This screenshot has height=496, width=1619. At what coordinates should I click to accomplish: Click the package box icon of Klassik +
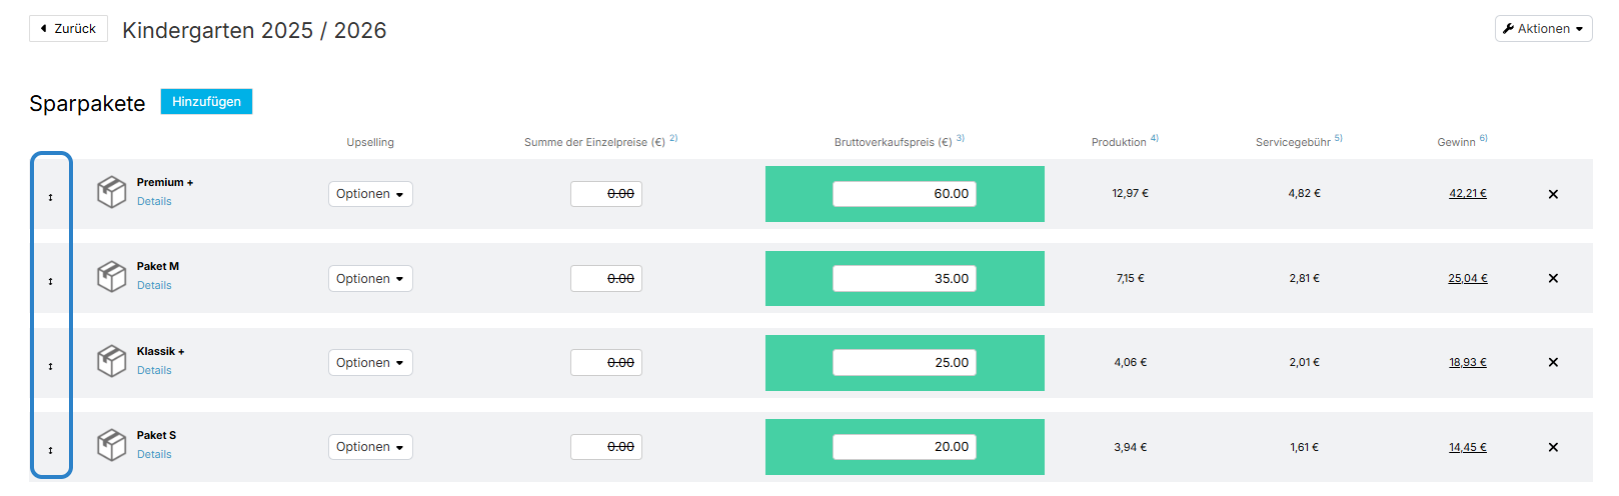coord(111,361)
